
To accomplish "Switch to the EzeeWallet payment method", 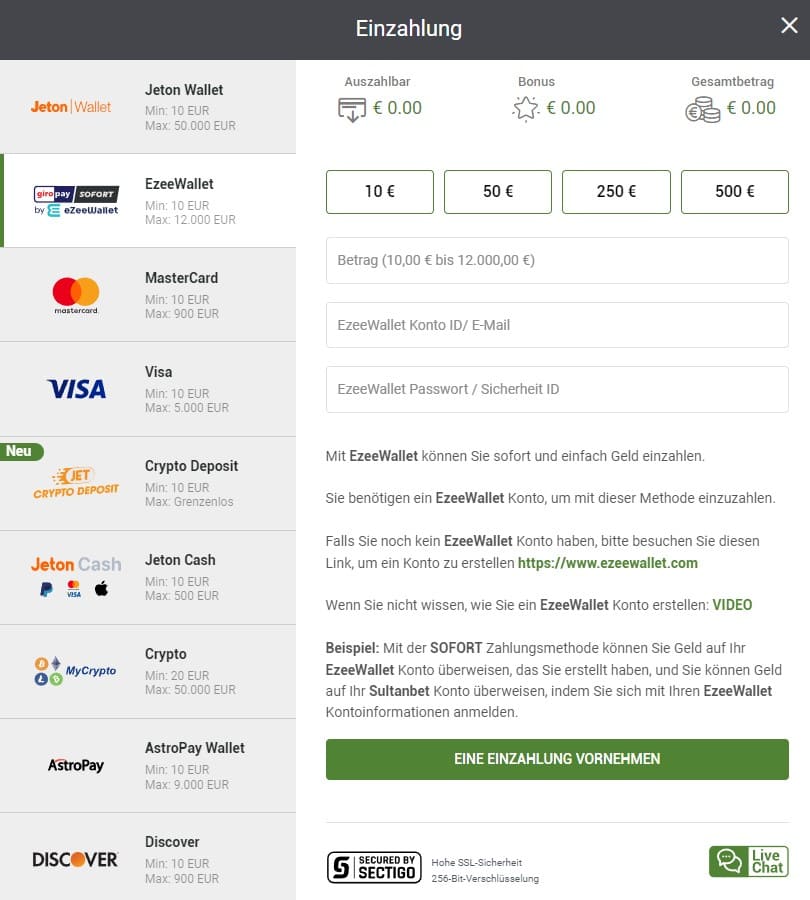I will pyautogui.click(x=150, y=201).
